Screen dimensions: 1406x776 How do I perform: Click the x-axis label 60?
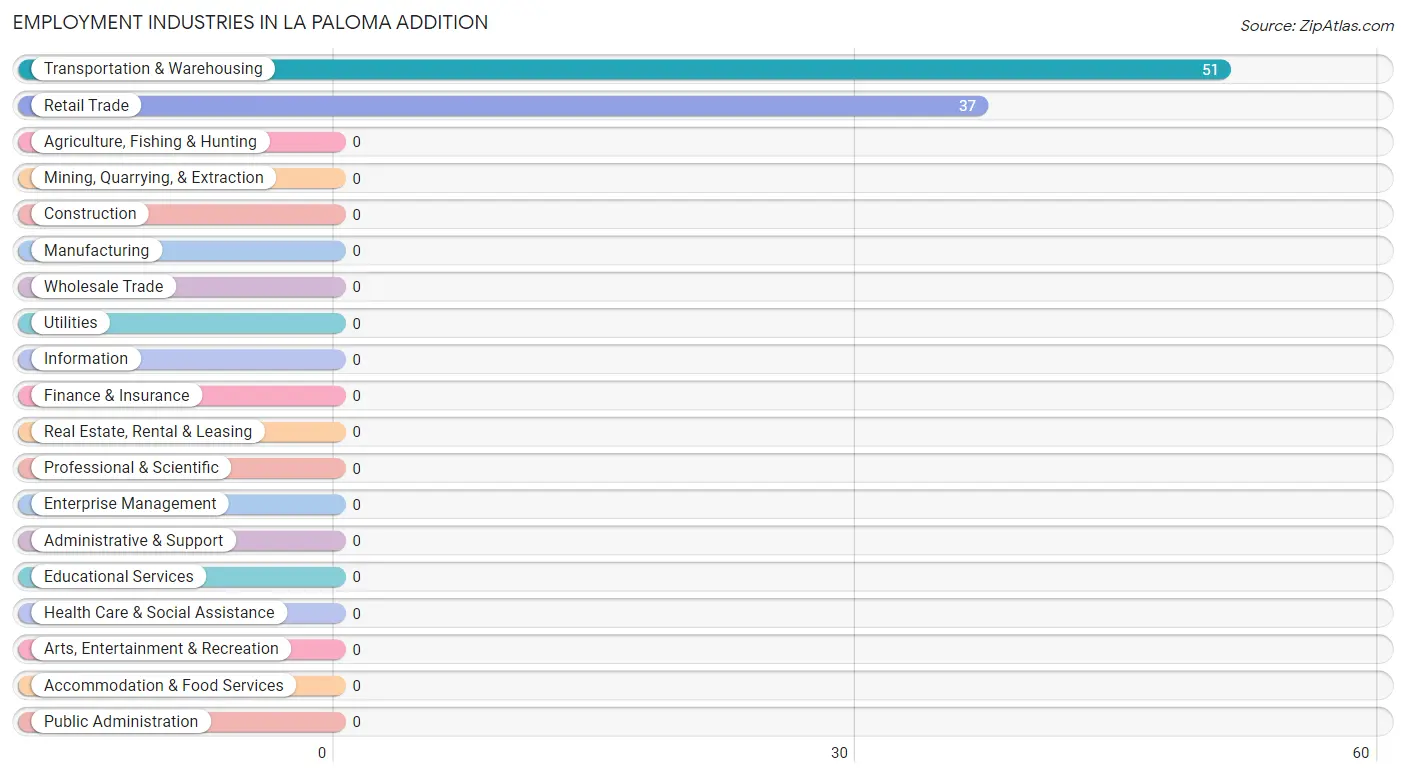1360,753
